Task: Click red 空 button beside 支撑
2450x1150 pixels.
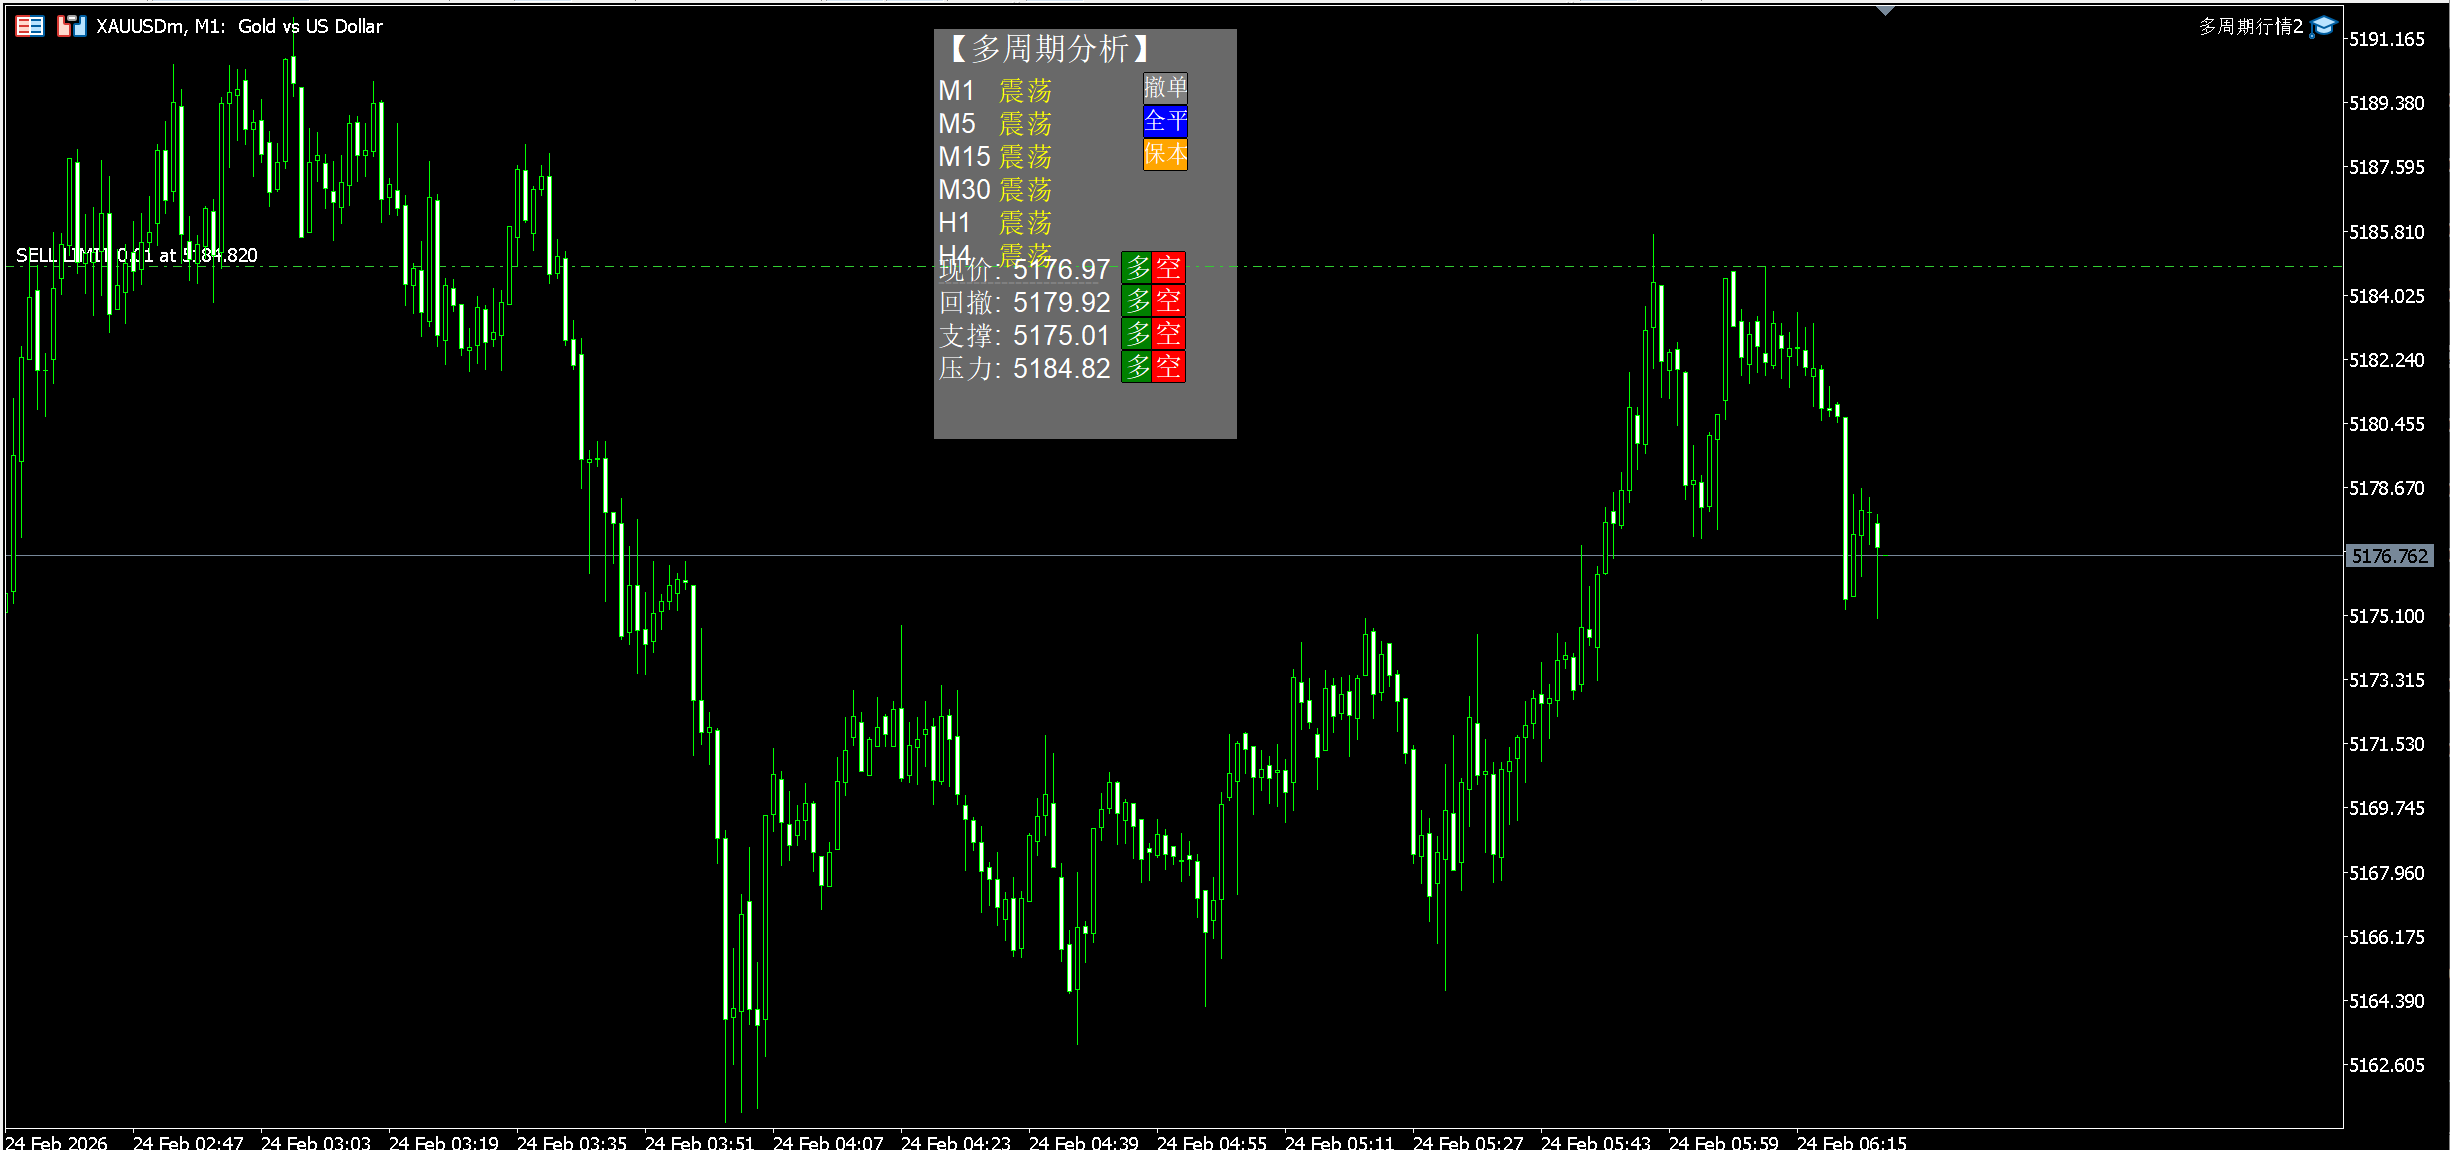Action: (1169, 334)
